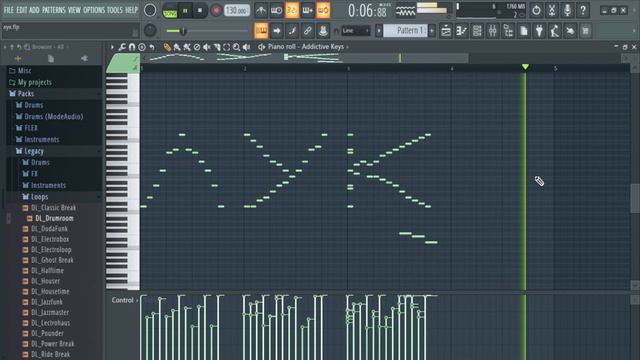This screenshot has height=360, width=640.
Task: Open the FILE menu
Action: coord(9,10)
